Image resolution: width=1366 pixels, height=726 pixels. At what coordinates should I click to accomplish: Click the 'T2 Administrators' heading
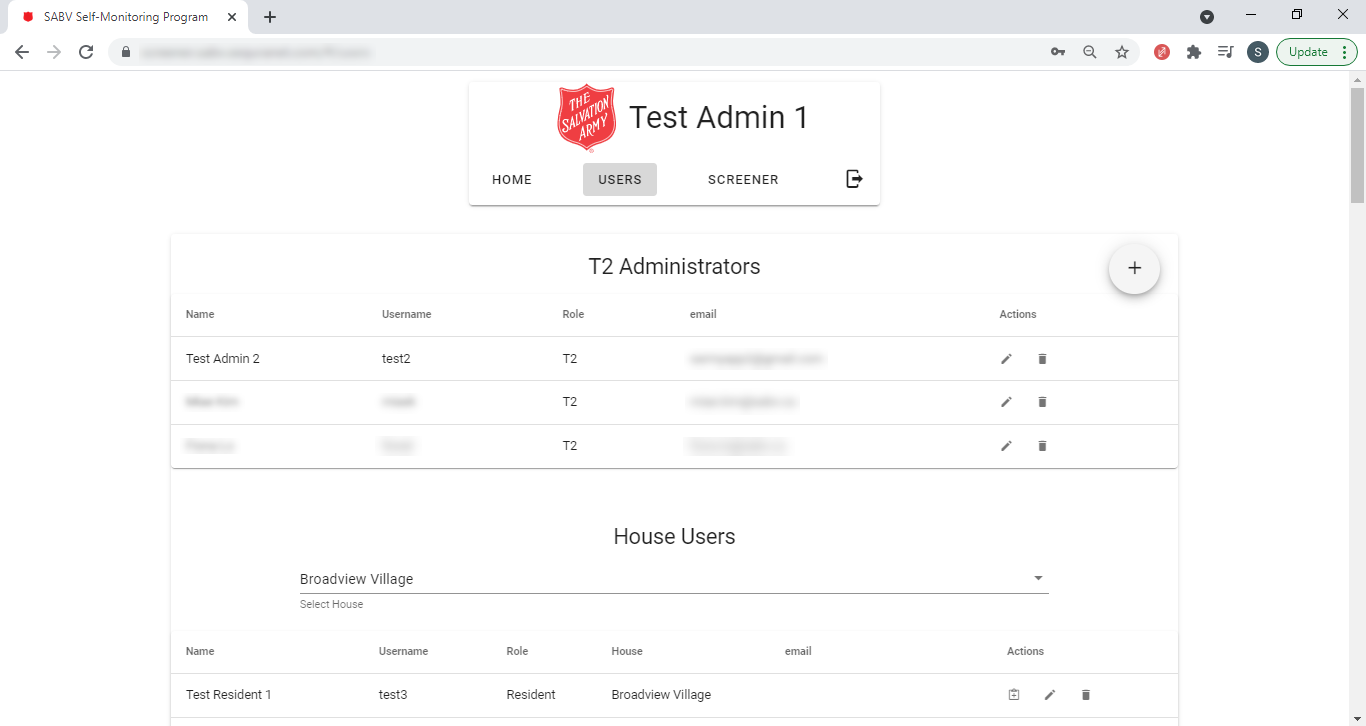[674, 267]
